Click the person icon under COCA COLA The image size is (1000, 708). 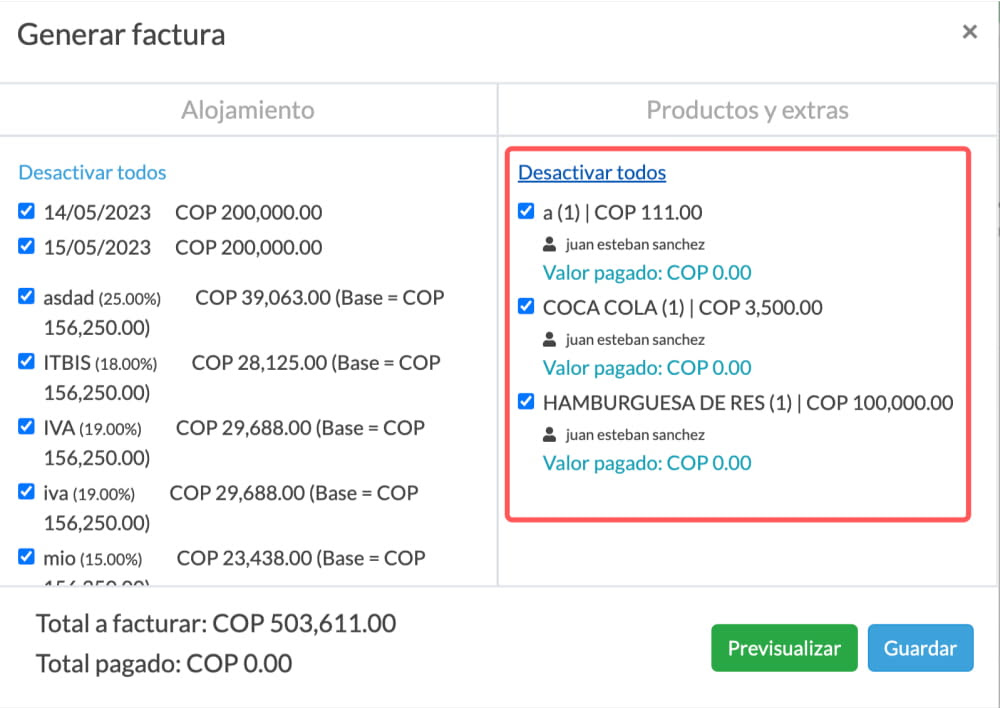[x=549, y=339]
